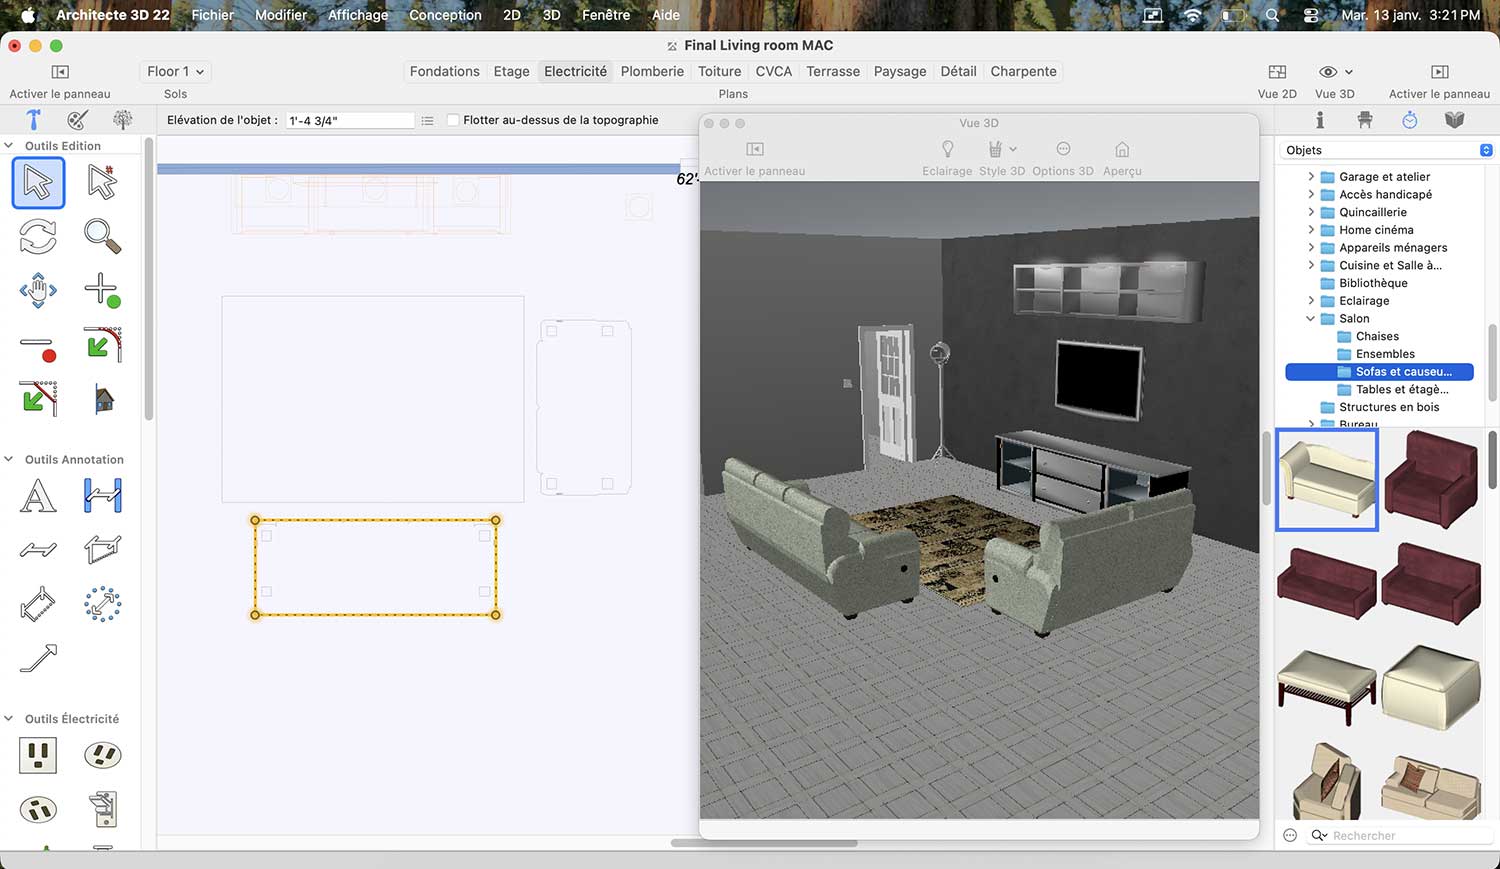Image resolution: width=1500 pixels, height=869 pixels.
Task: Place a square electrical outlet
Action: [38, 755]
